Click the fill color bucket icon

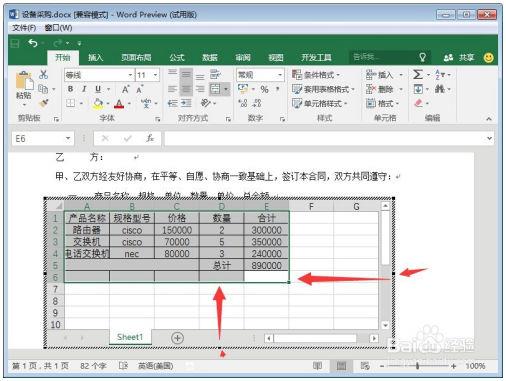click(x=98, y=104)
